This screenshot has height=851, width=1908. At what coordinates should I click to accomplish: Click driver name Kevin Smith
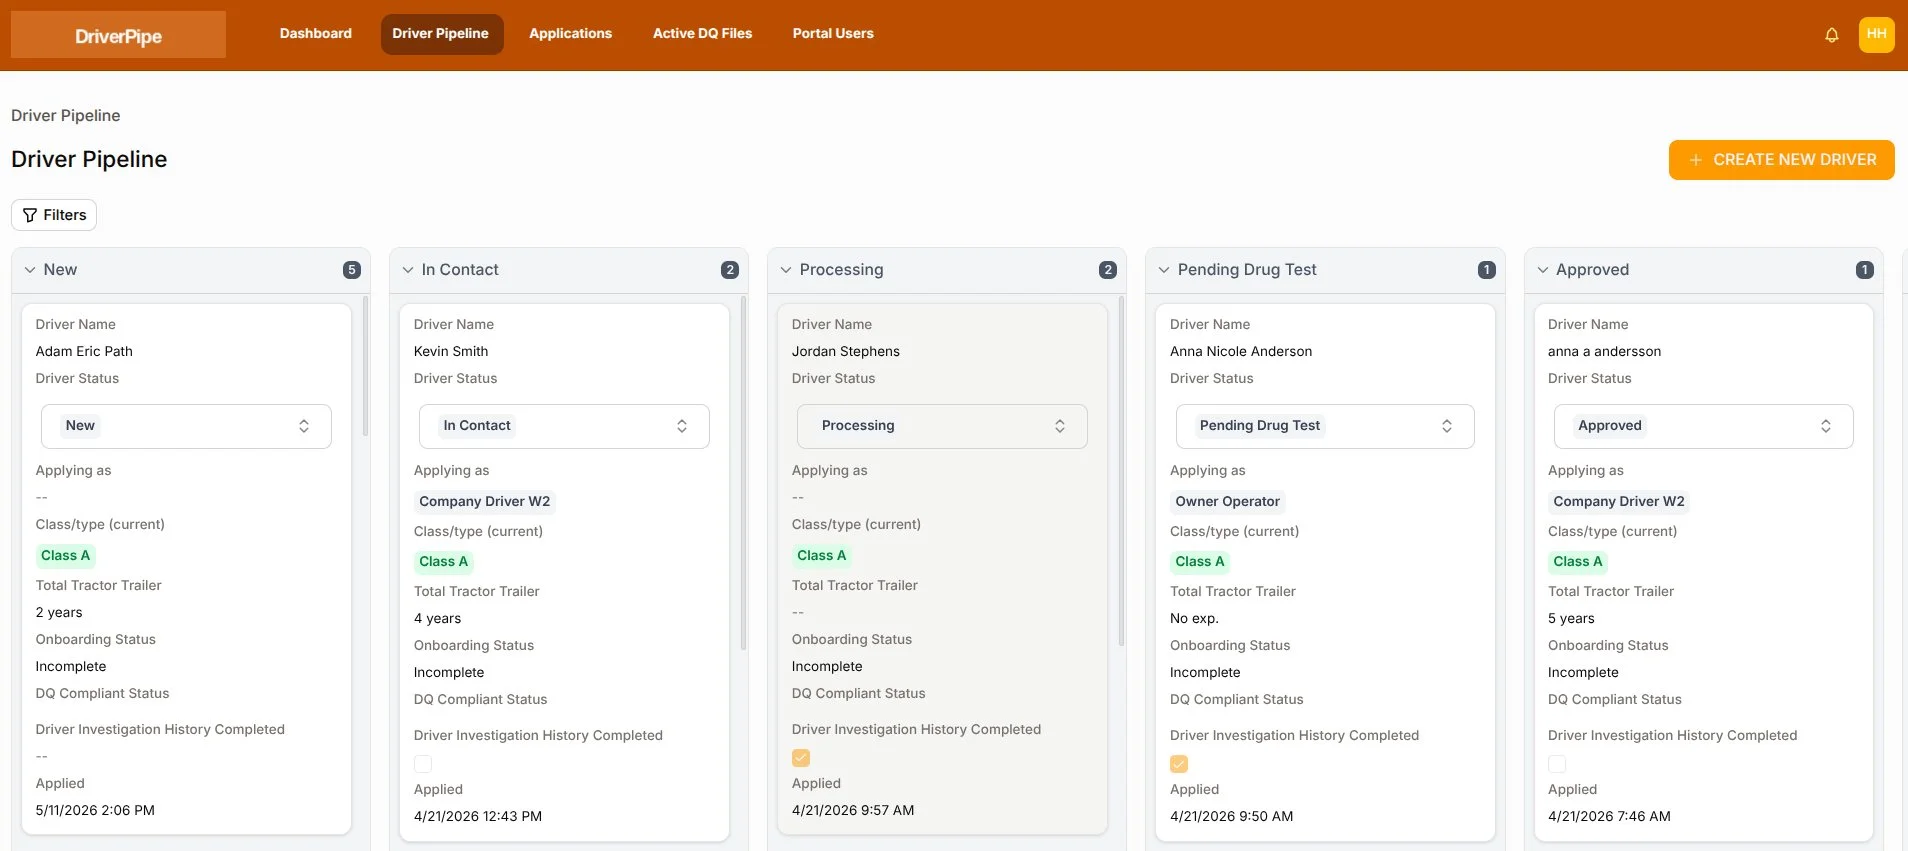(x=451, y=352)
